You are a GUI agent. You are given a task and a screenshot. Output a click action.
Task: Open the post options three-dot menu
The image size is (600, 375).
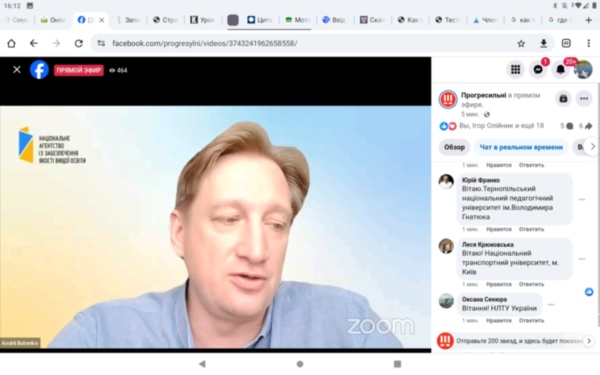pyautogui.click(x=584, y=99)
